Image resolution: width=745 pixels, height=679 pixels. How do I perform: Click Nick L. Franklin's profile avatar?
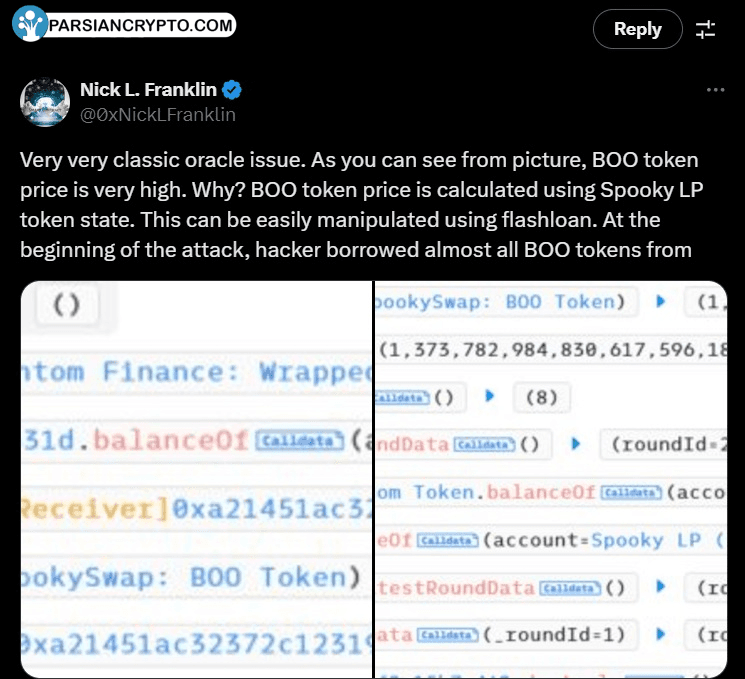pos(45,102)
